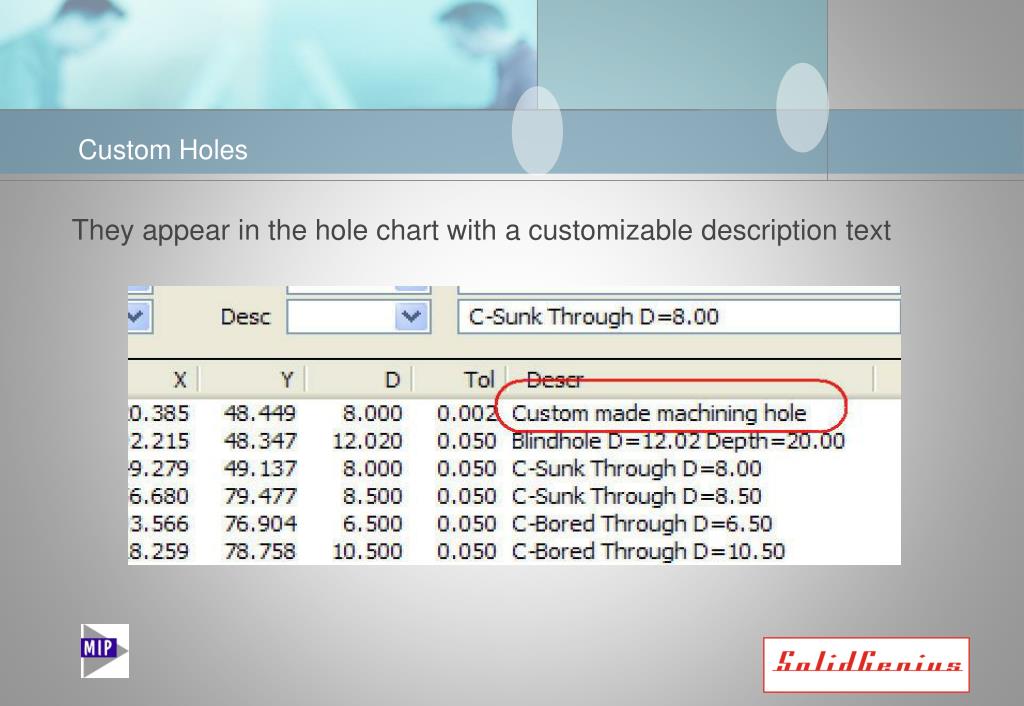Click the partially visible dropdown left of Desc
Screen dimensions: 1024x706
tap(139, 317)
